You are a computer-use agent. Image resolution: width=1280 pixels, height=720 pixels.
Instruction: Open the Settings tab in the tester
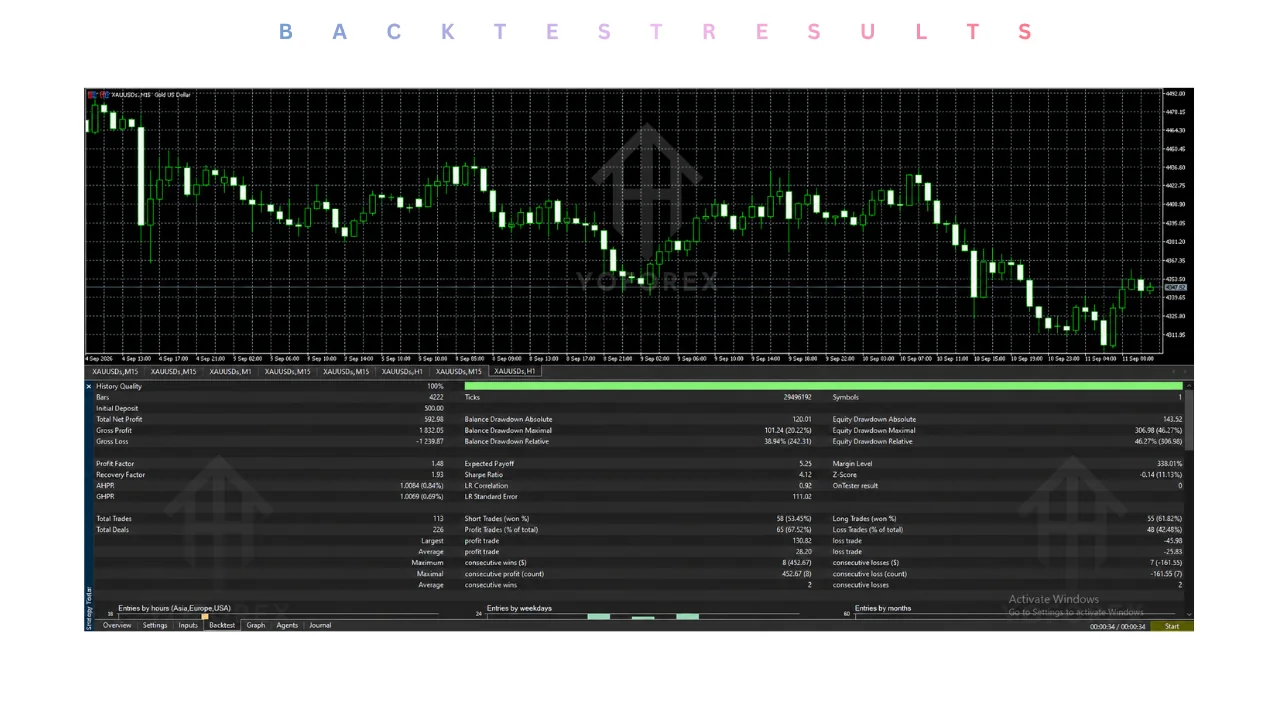tap(155, 625)
